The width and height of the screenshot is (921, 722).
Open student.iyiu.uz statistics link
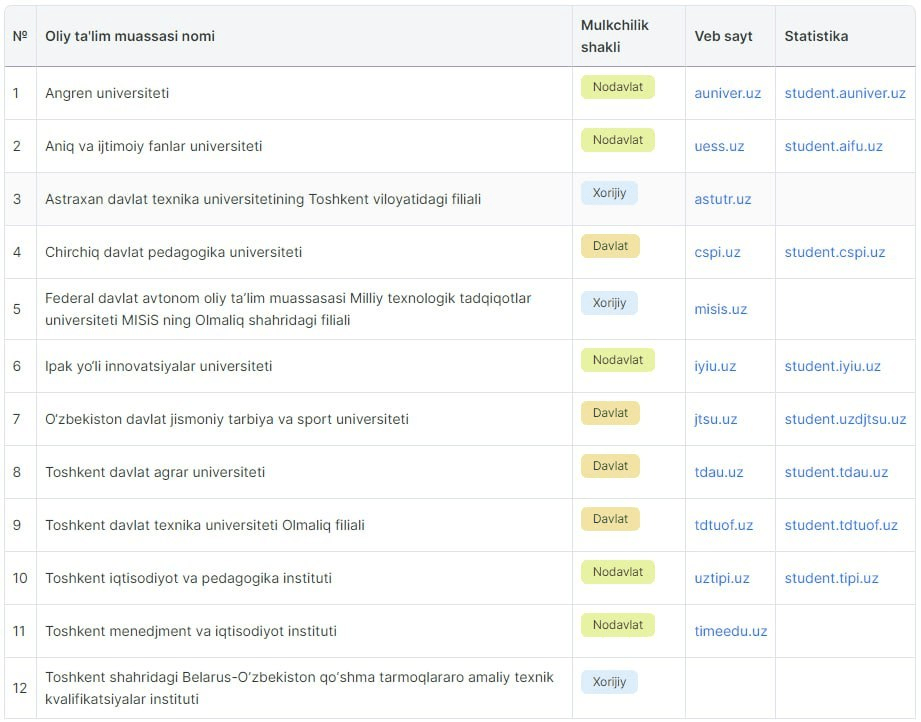click(832, 366)
